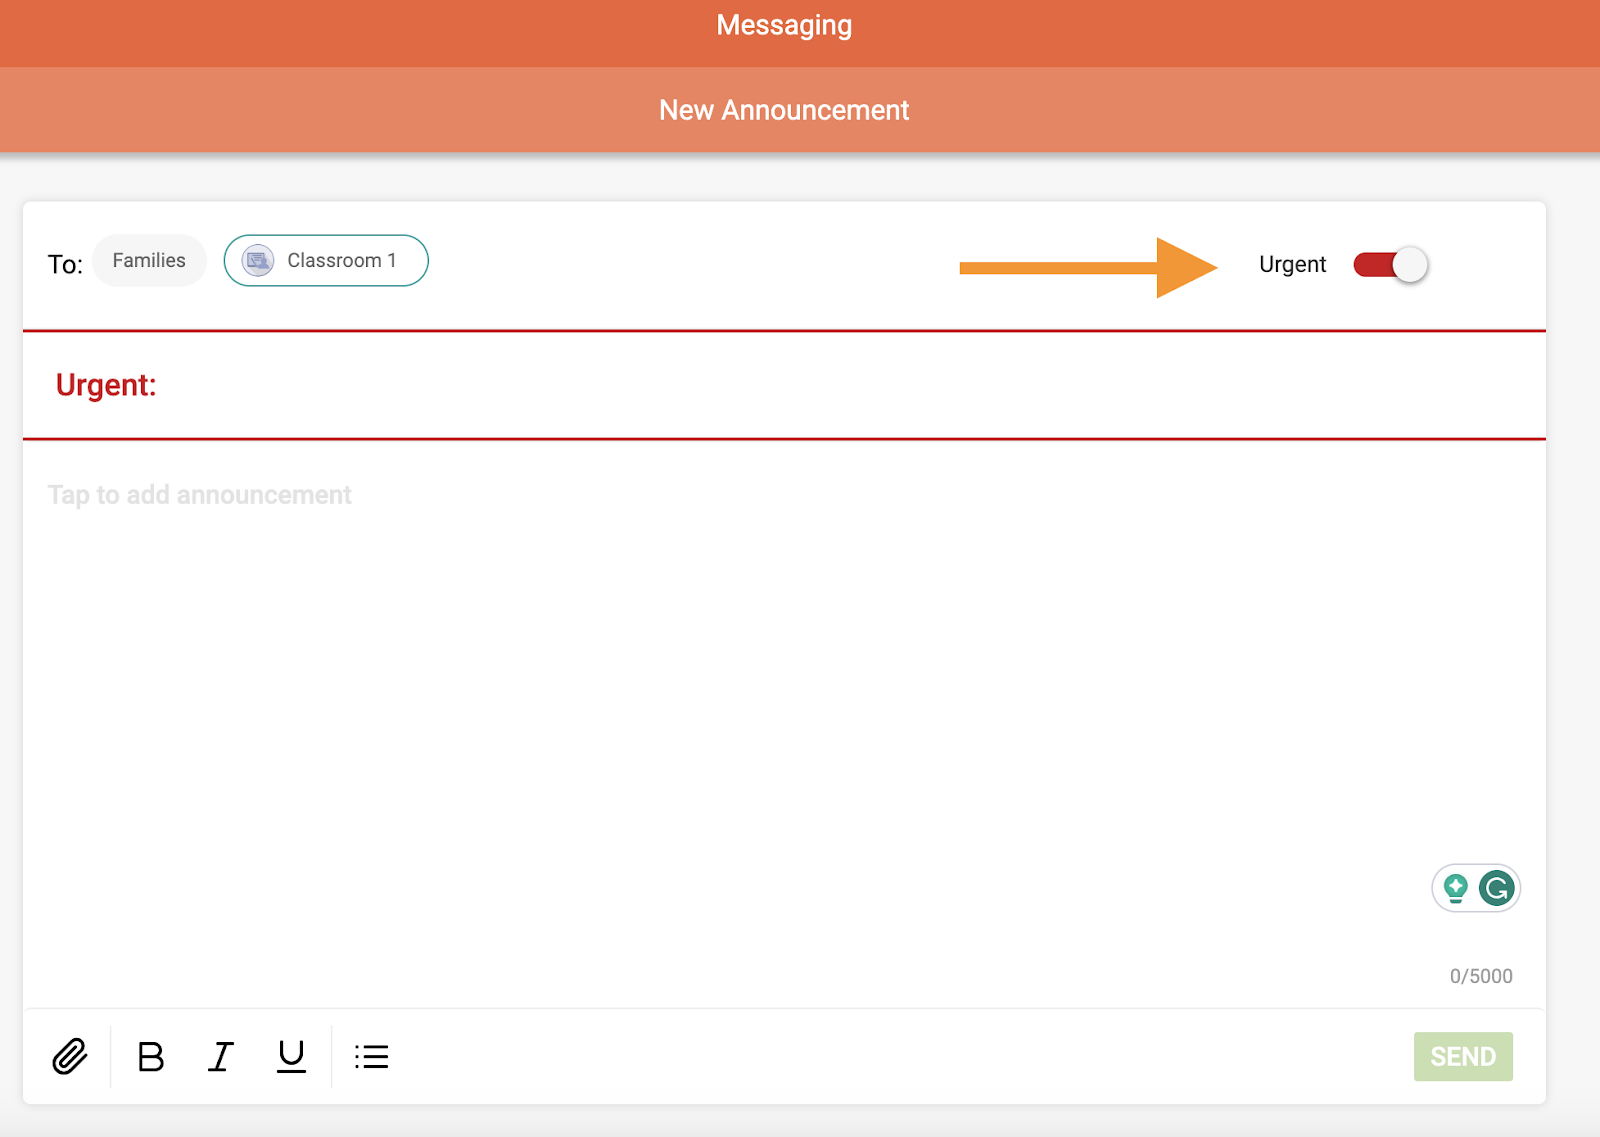This screenshot has width=1600, height=1137.
Task: Click the green lightbulb suggestion icon
Action: tap(1456, 888)
